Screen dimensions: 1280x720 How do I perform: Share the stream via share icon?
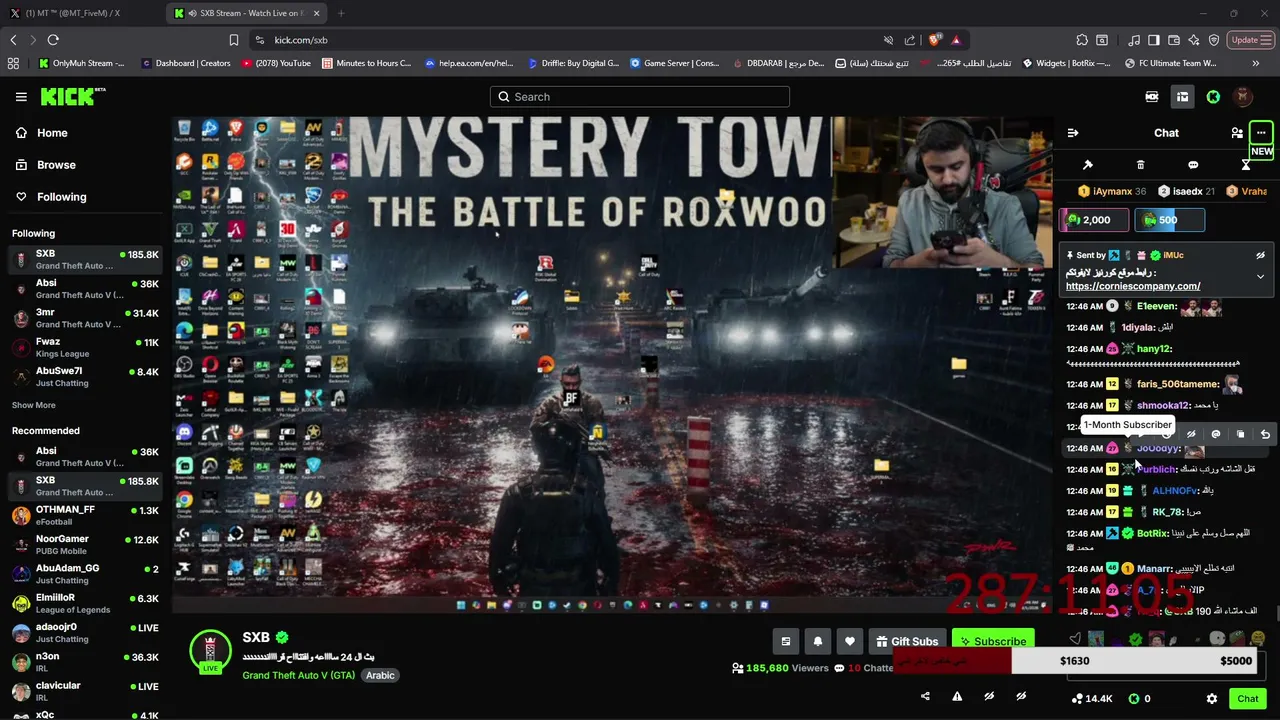tap(925, 697)
